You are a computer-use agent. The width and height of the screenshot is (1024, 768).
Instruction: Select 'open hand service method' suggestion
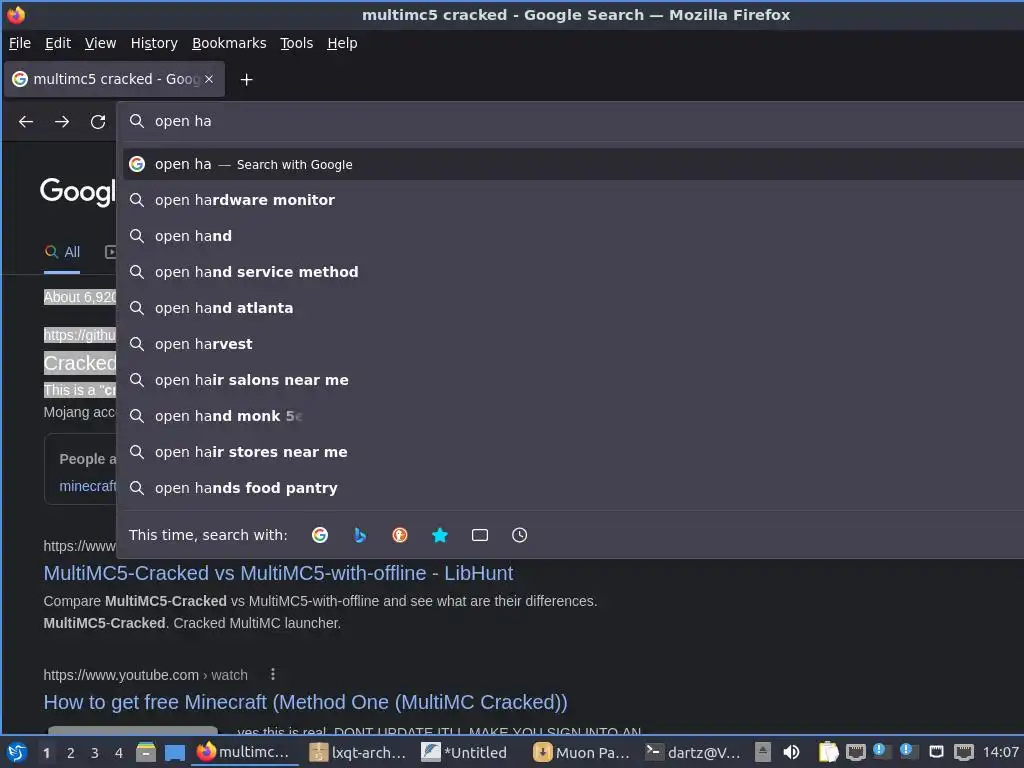pos(573,272)
